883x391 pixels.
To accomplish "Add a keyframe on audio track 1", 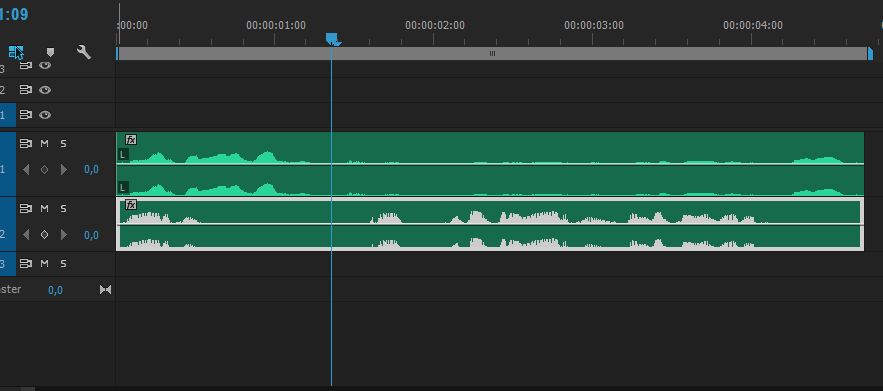I will tap(44, 169).
